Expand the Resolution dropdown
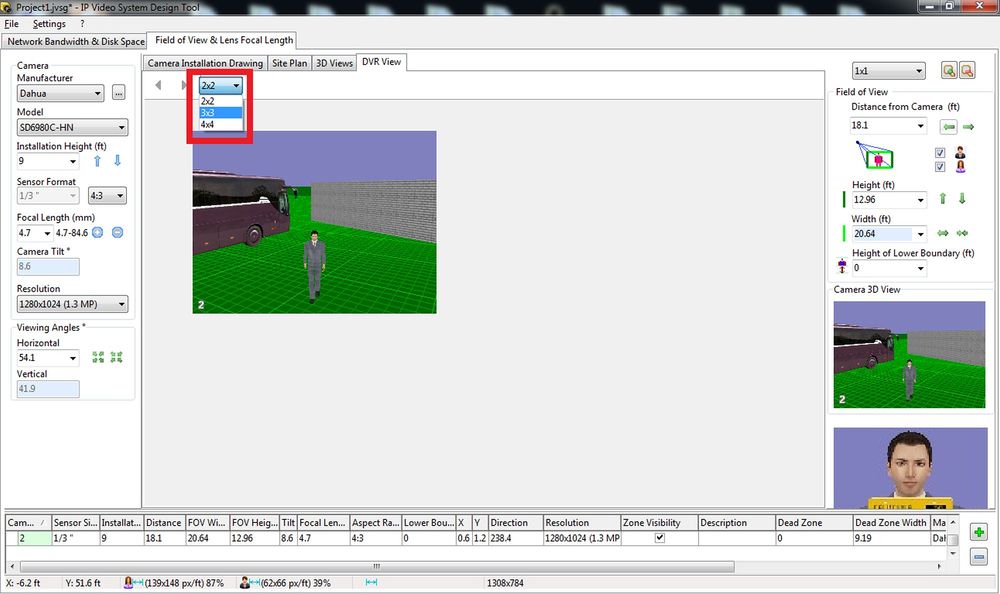Viewport: 1000px width, 594px height. tap(72, 305)
